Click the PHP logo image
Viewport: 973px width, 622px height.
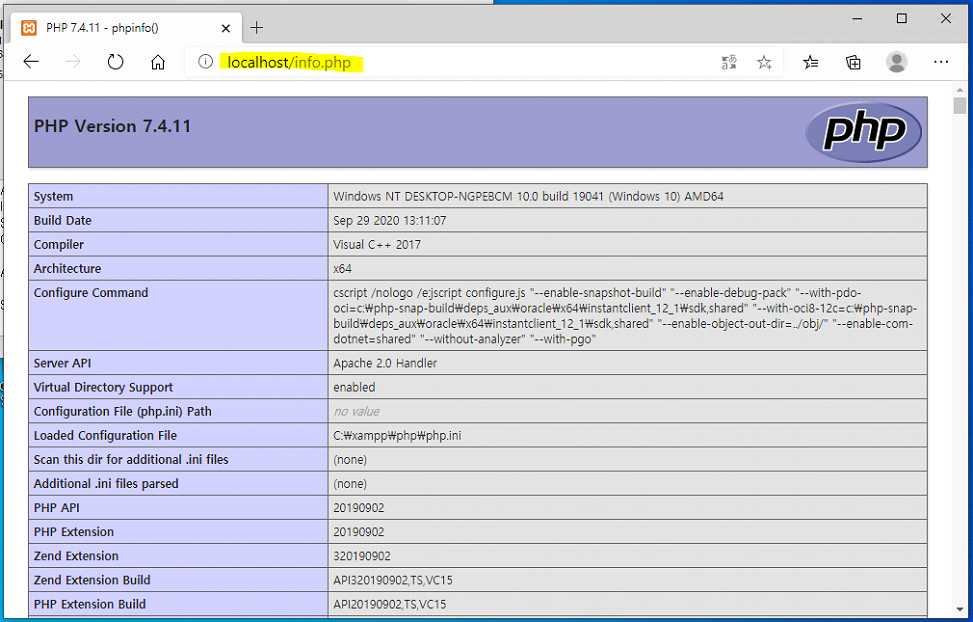(863, 132)
